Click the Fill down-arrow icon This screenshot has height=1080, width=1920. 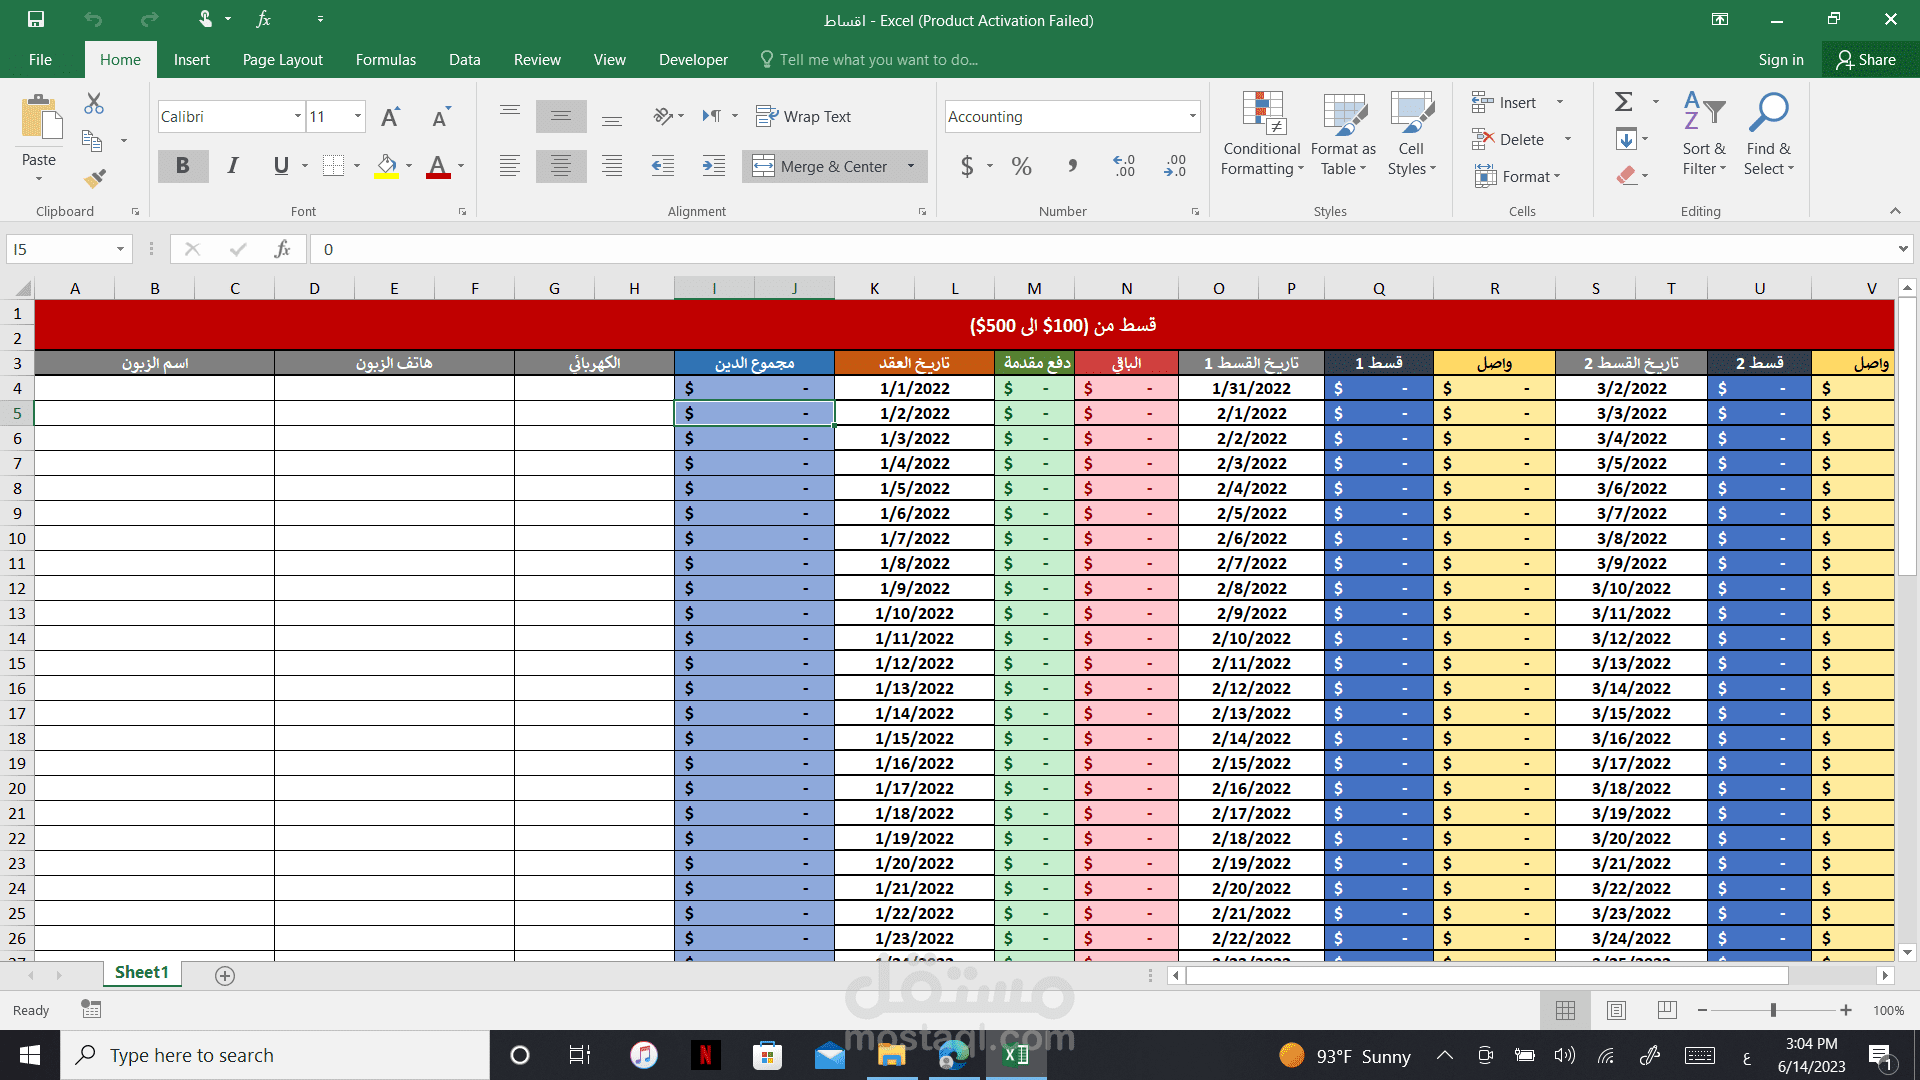coord(1626,139)
